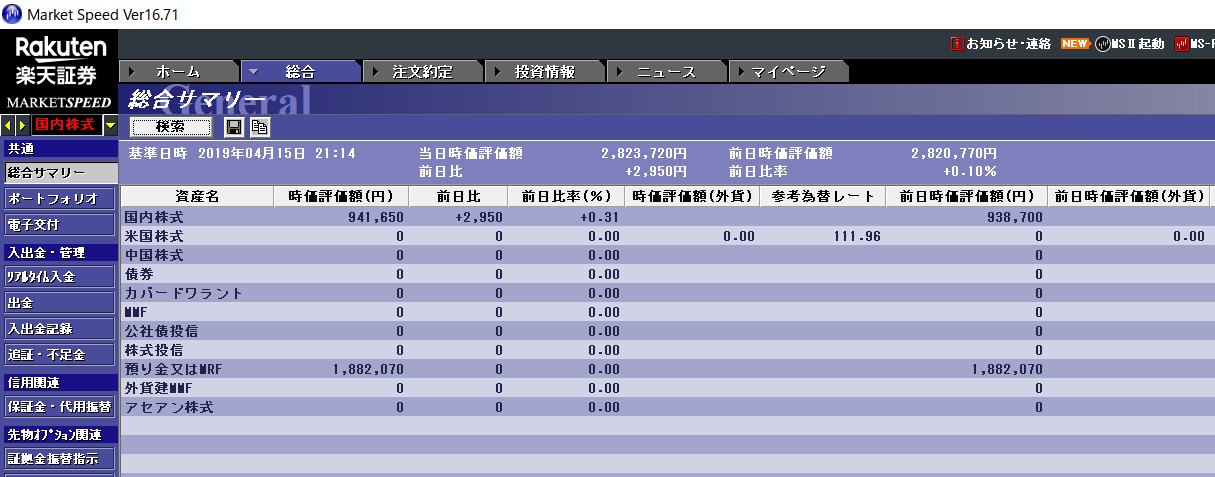The width and height of the screenshot is (1215, 477).
Task: Open the ホーム menu tab
Action: 178,72
